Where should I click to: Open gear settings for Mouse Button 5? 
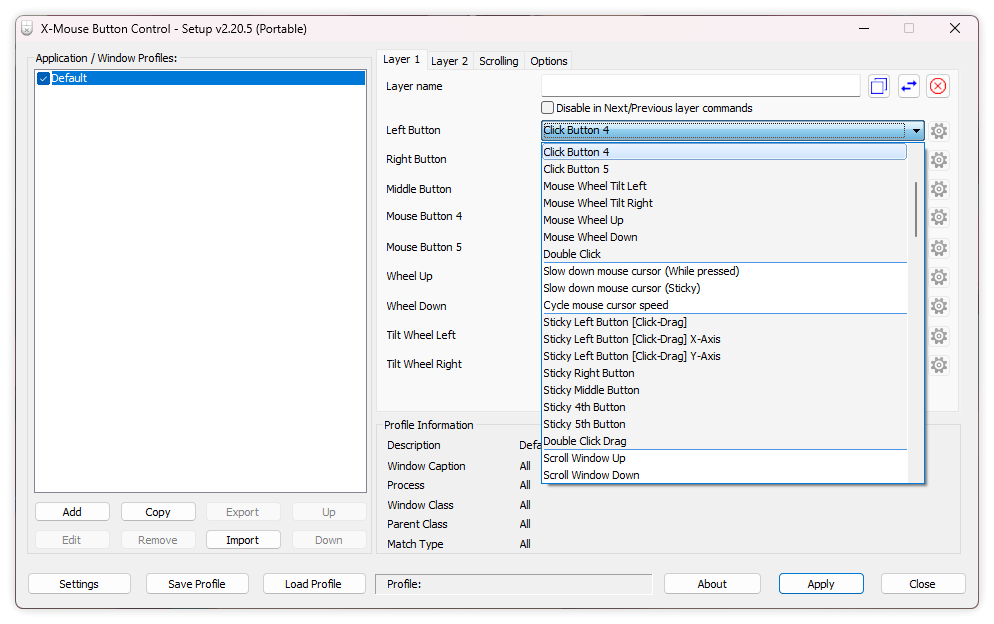(939, 248)
